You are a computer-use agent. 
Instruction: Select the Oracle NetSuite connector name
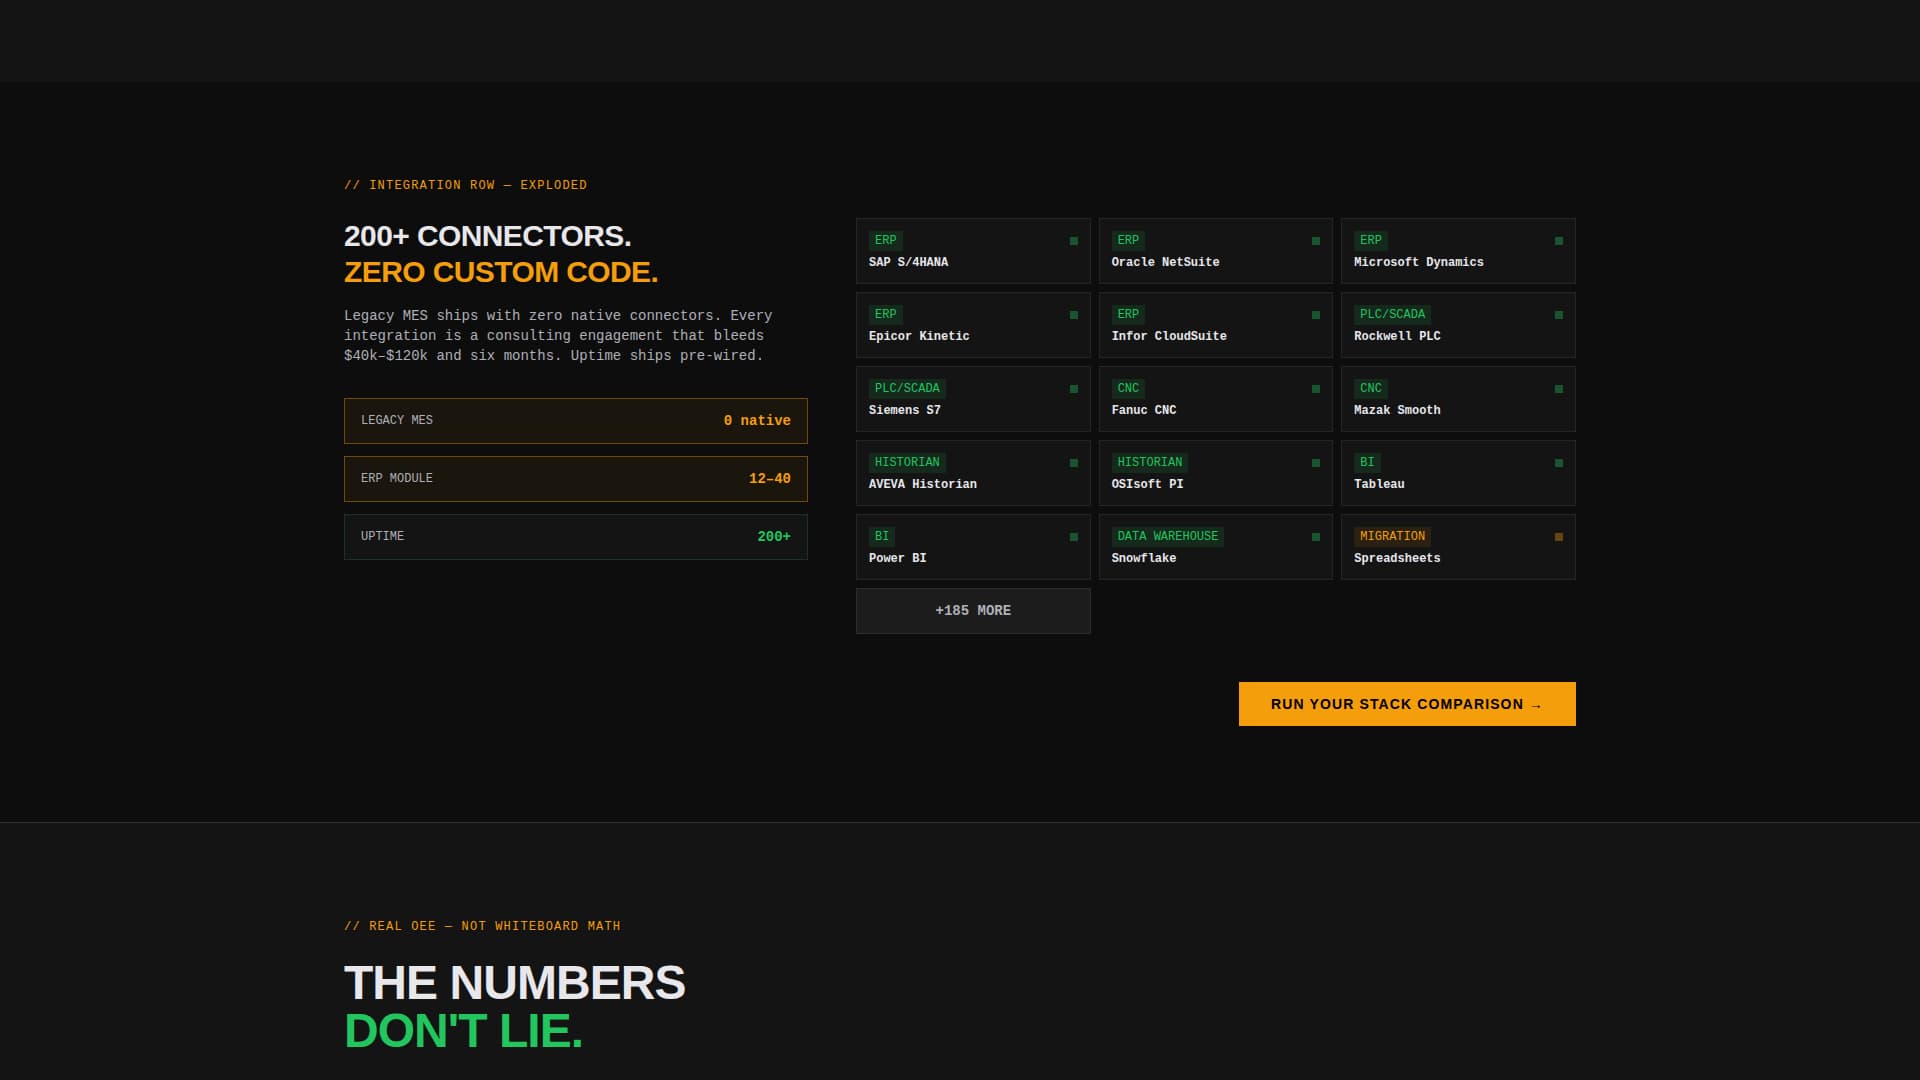pos(1165,262)
